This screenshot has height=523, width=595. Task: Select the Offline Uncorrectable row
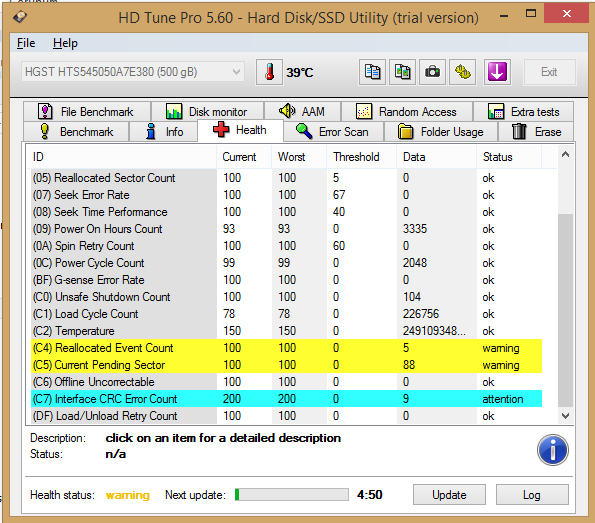coord(286,382)
